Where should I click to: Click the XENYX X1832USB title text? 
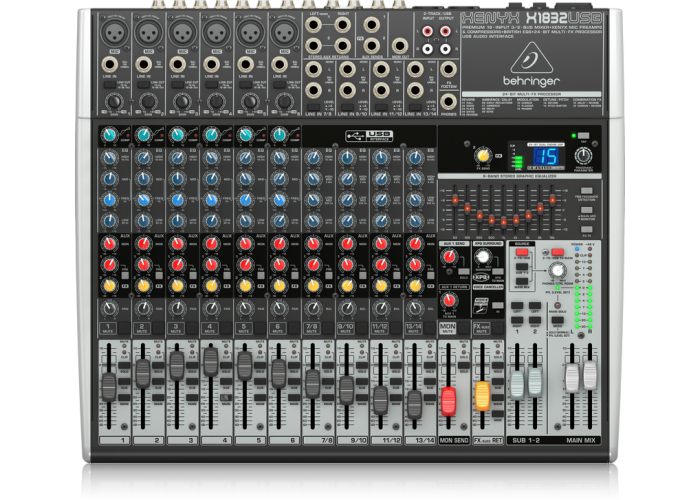(x=532, y=18)
